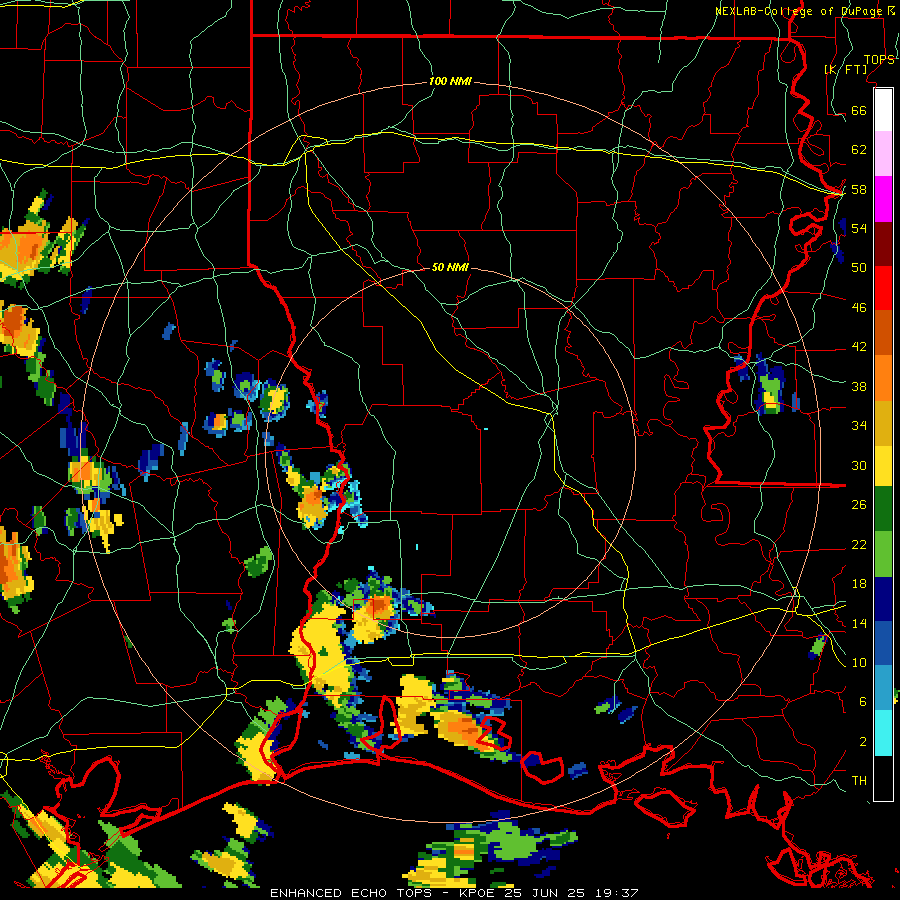The width and height of the screenshot is (900, 900).
Task: Click the yellow swatch in the legend
Action: coord(883,465)
